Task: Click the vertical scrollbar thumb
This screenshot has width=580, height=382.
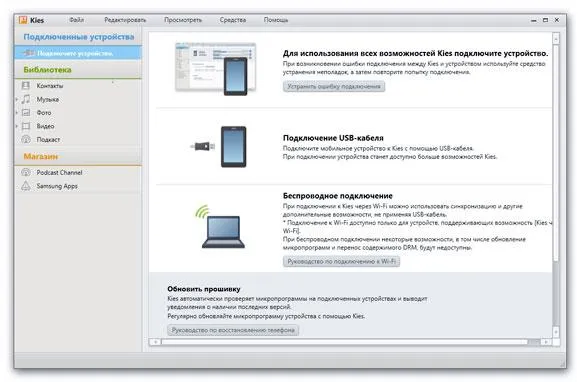Action: 556,152
